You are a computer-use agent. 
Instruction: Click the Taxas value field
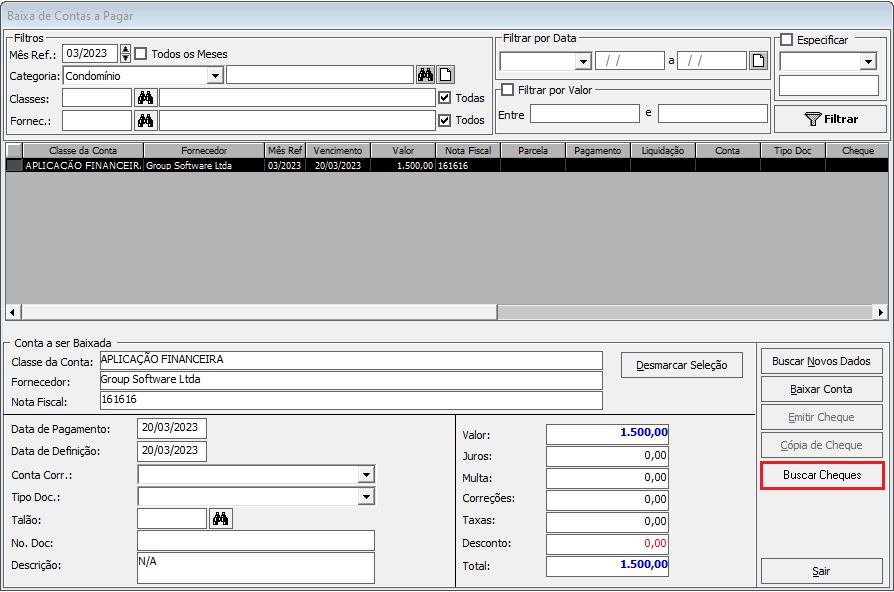click(x=607, y=522)
